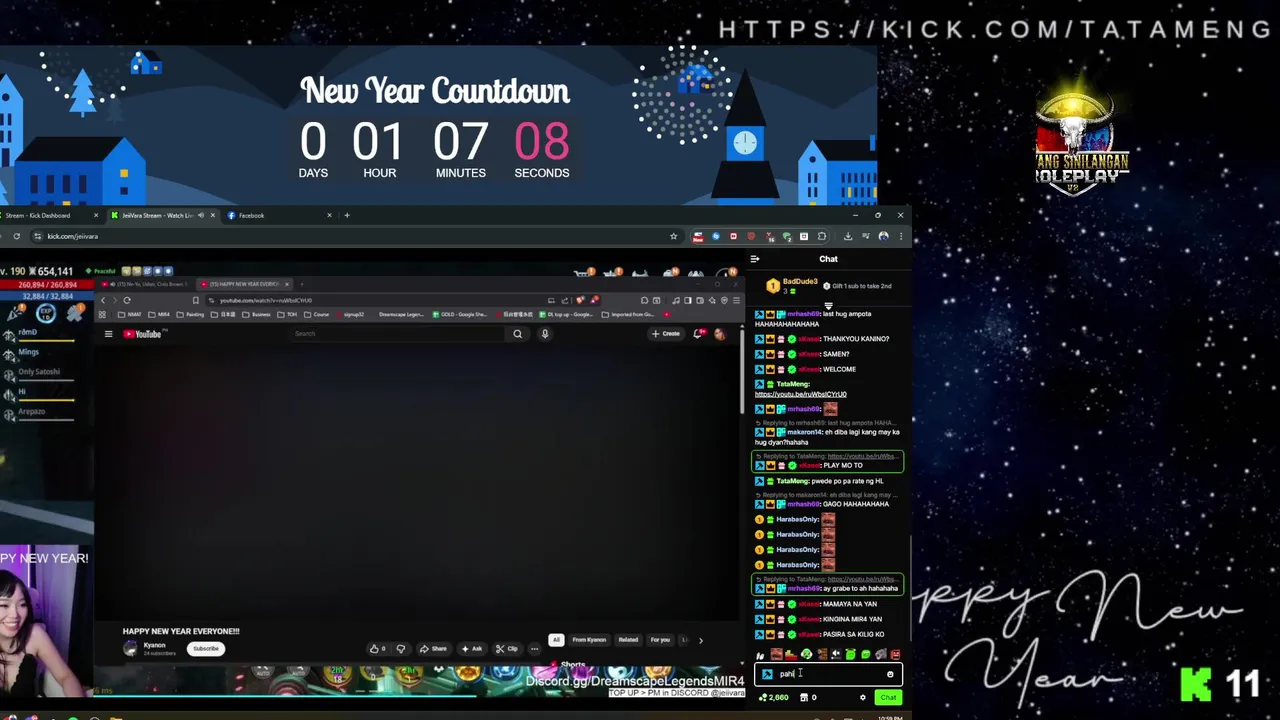Collapse the chat panel with the arrow icon
1280x720 pixels.
click(755, 259)
